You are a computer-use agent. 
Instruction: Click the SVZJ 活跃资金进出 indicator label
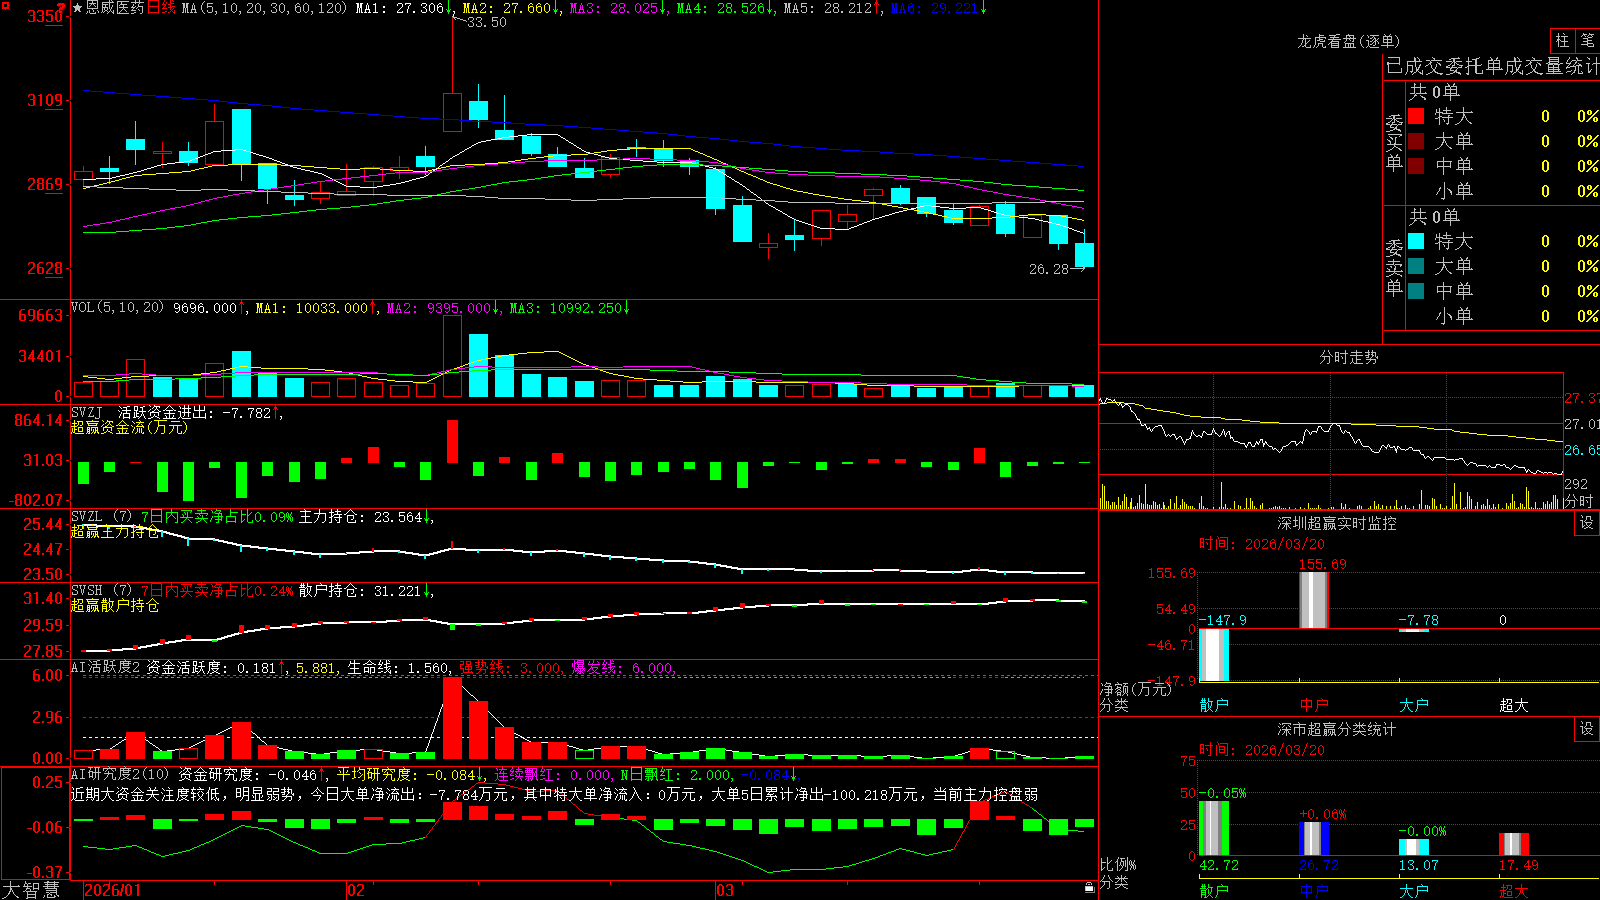tap(144, 413)
